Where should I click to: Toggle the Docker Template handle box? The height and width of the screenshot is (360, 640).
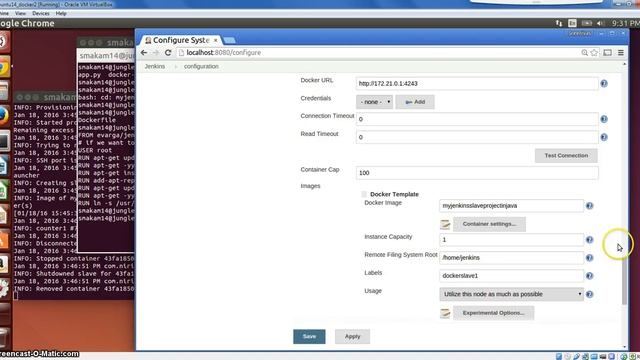pos(364,194)
